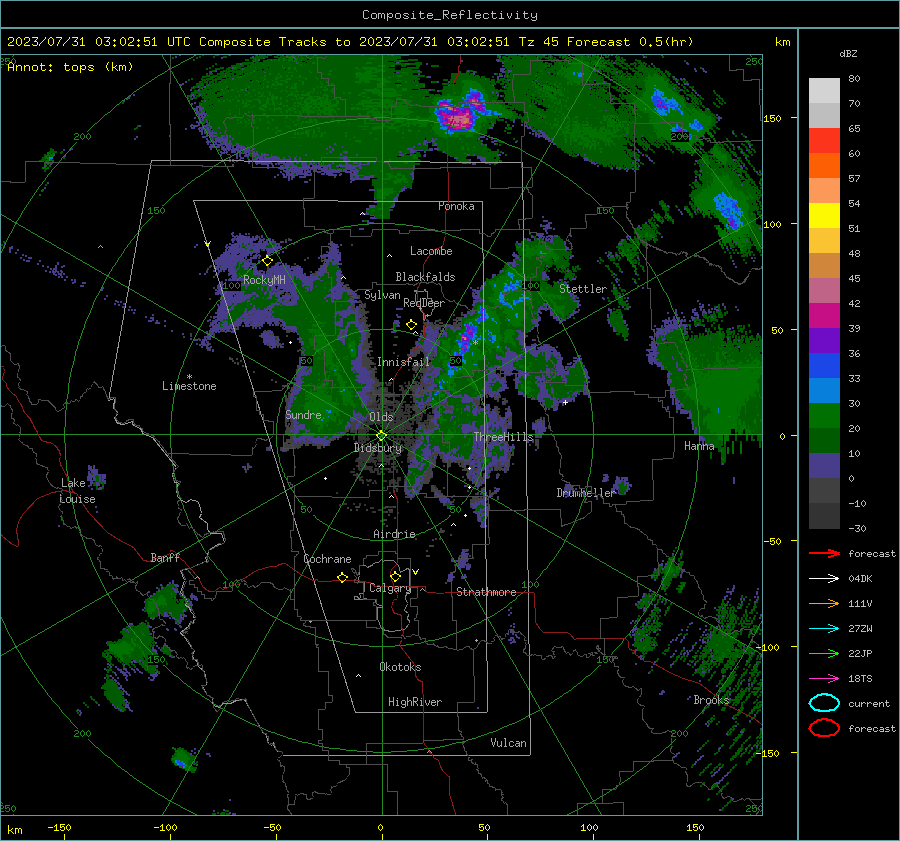Click the HighRiver label

click(x=415, y=702)
